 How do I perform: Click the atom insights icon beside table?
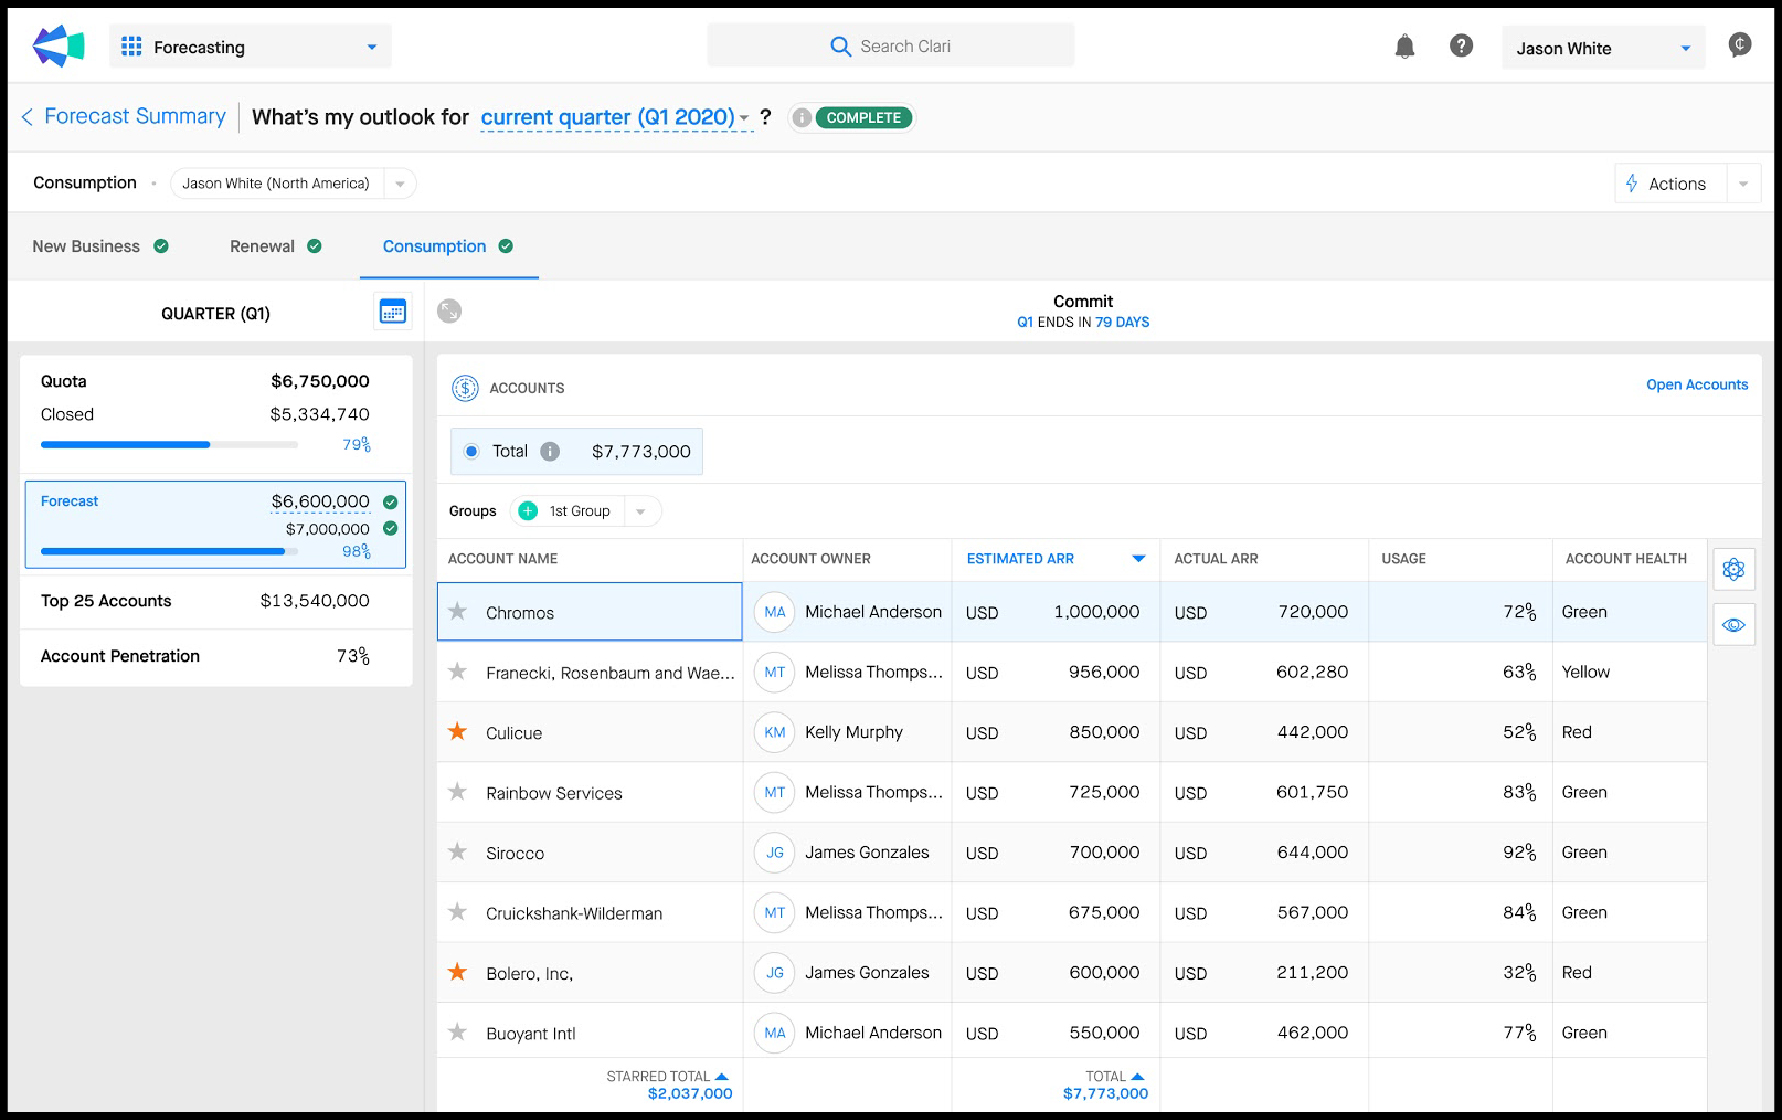pos(1733,569)
